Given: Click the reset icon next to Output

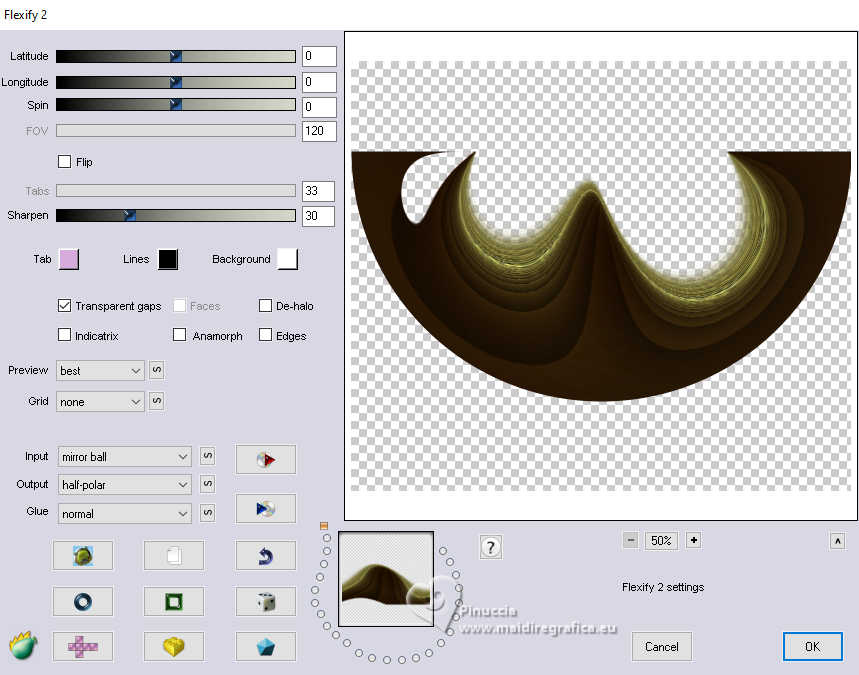Looking at the screenshot, I should coord(208,484).
